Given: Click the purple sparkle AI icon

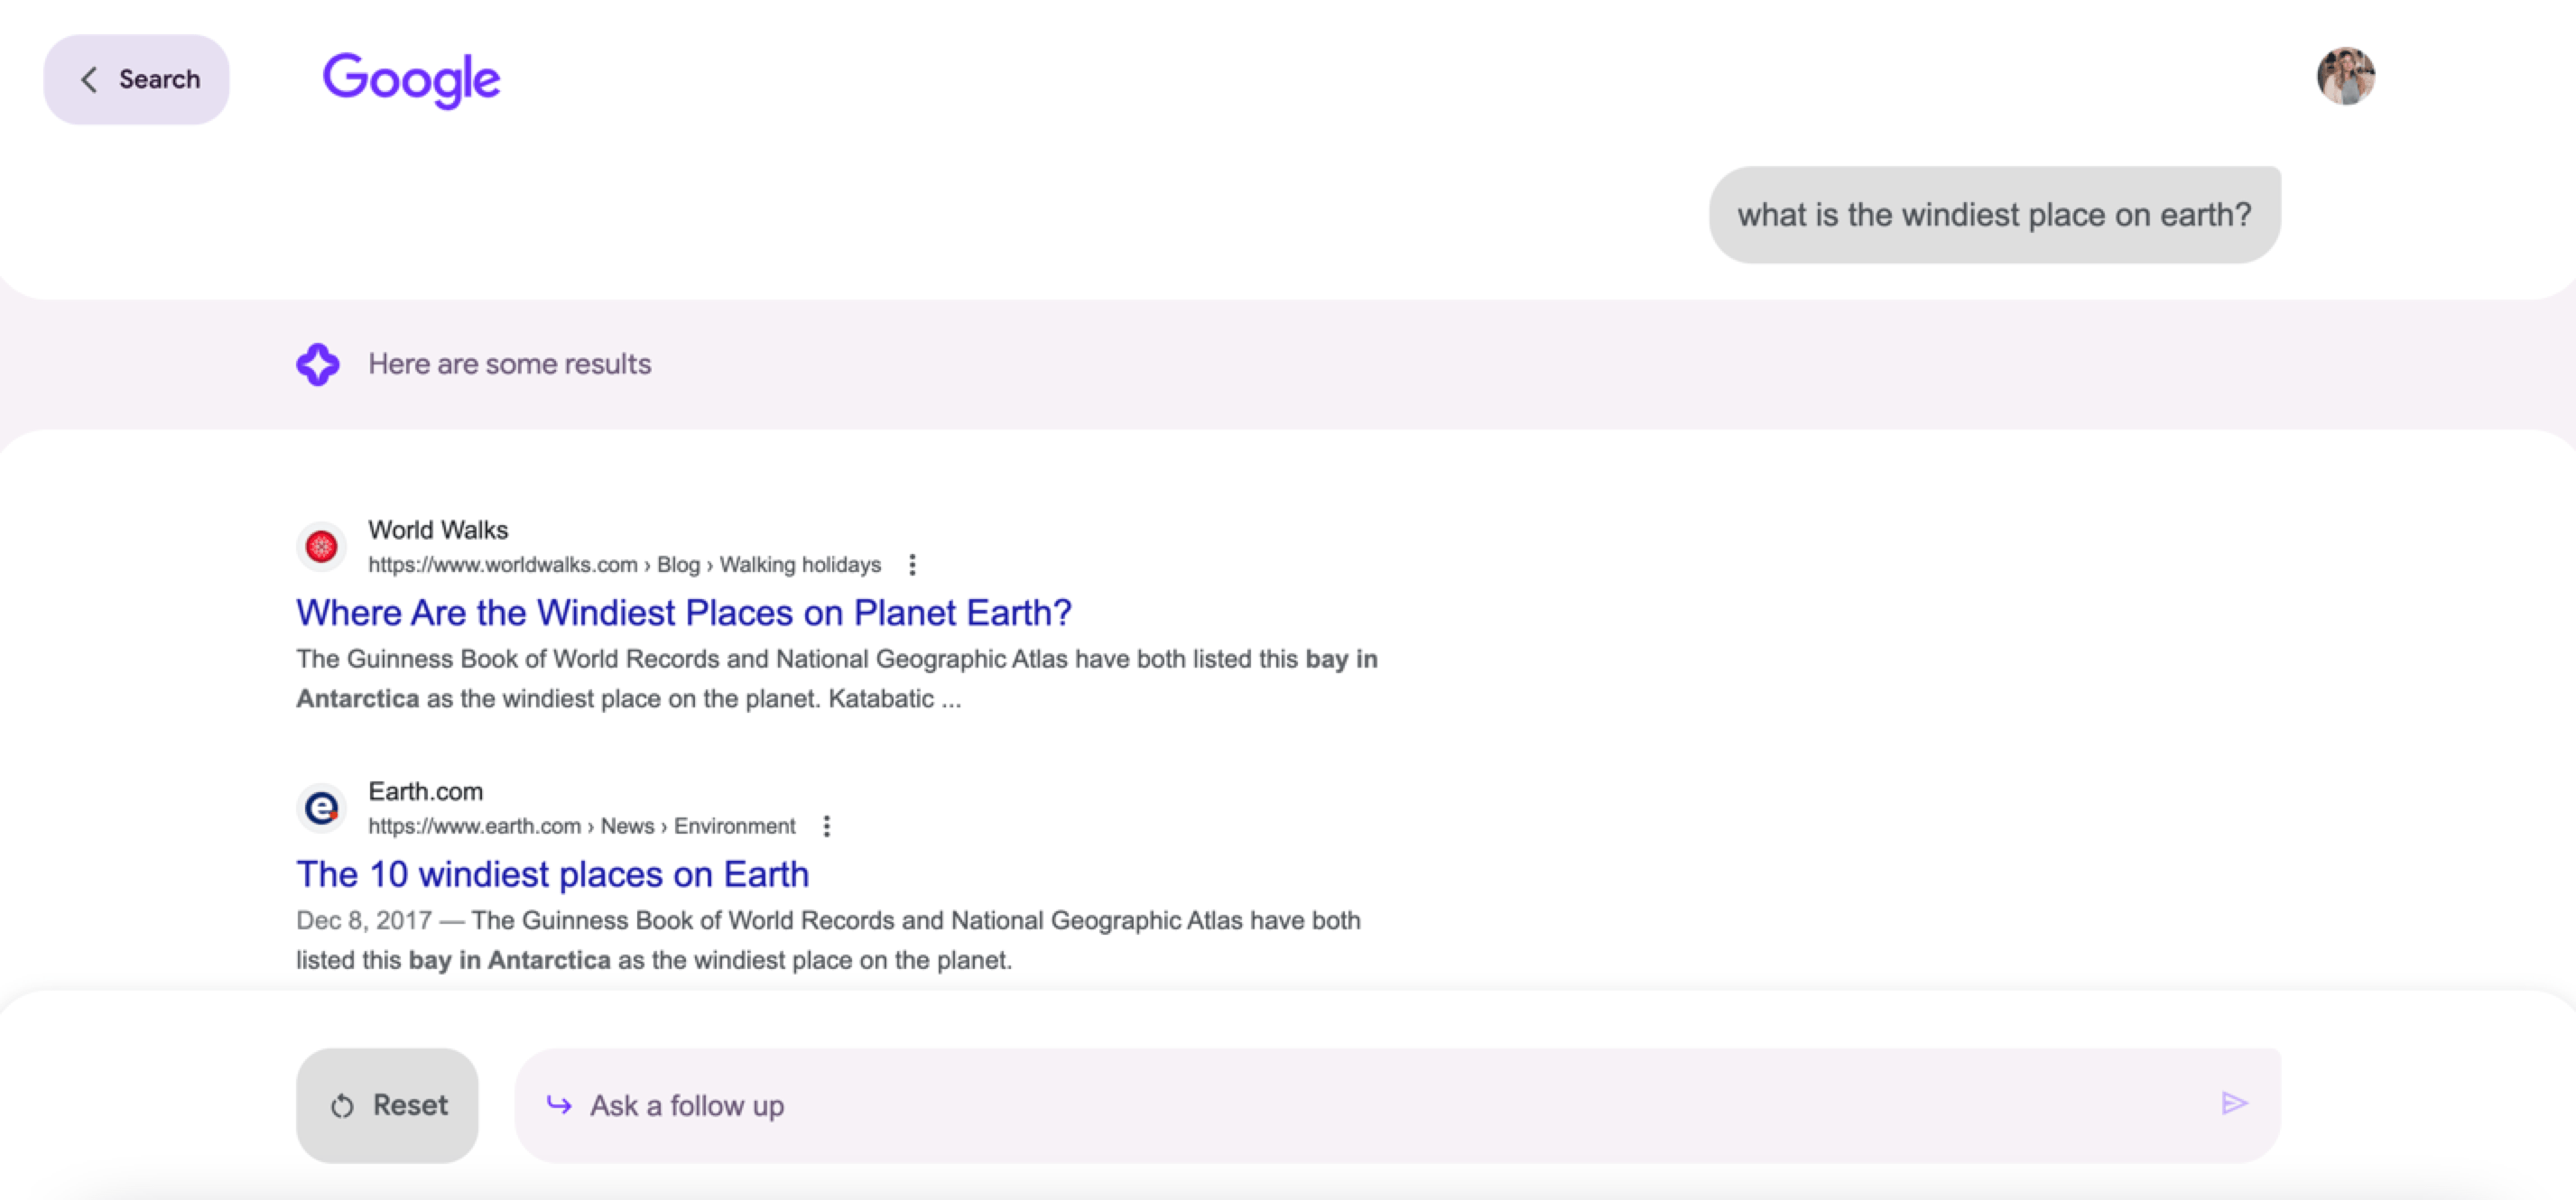Looking at the screenshot, I should (318, 364).
